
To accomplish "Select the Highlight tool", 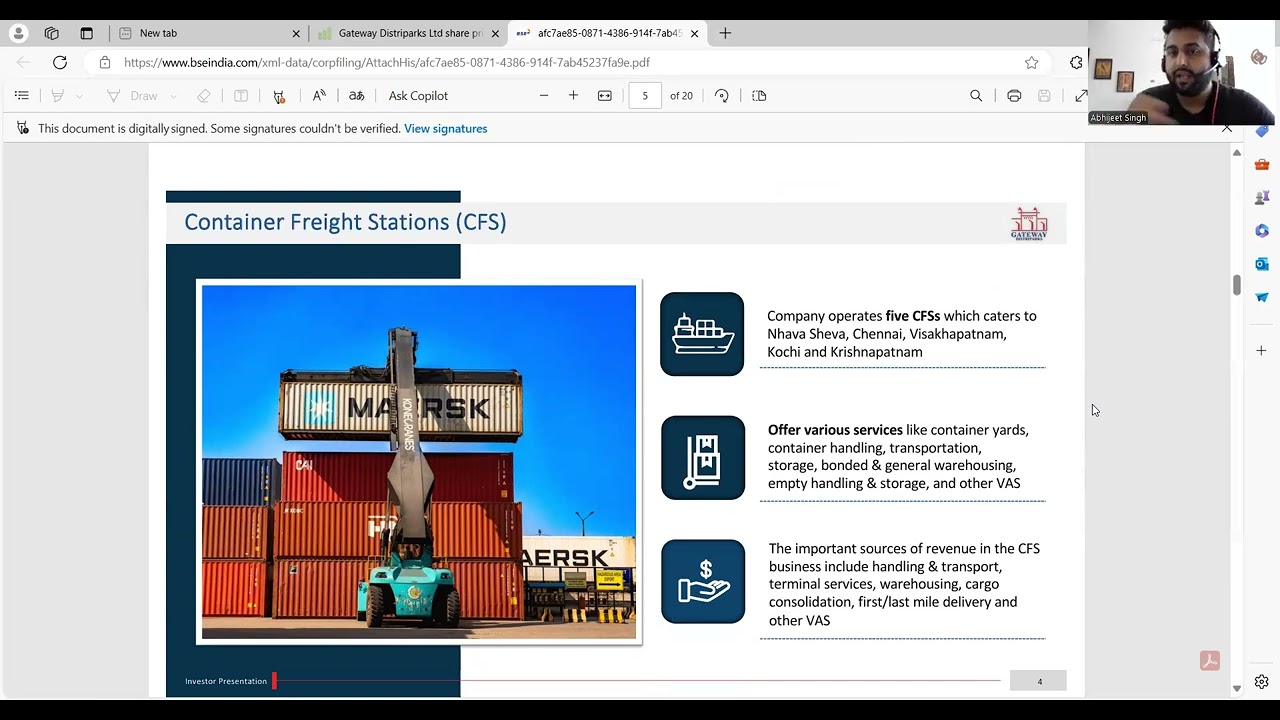I will tap(58, 96).
